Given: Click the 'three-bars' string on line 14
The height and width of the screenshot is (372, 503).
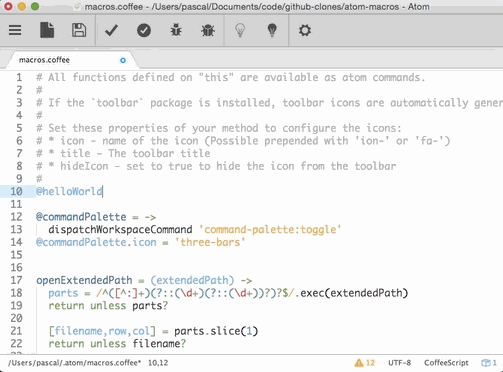Looking at the screenshot, I should [210, 242].
